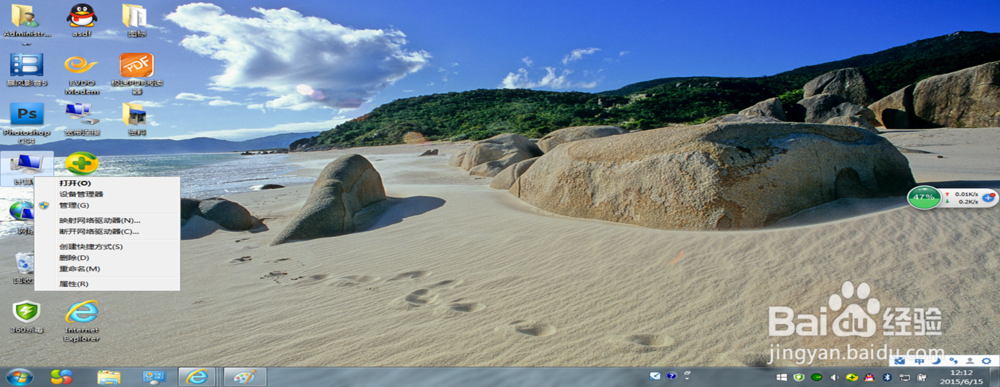Image resolution: width=1000 pixels, height=387 pixels.
Task: Toggle the moon icon on IME bar
Action: tap(936, 361)
